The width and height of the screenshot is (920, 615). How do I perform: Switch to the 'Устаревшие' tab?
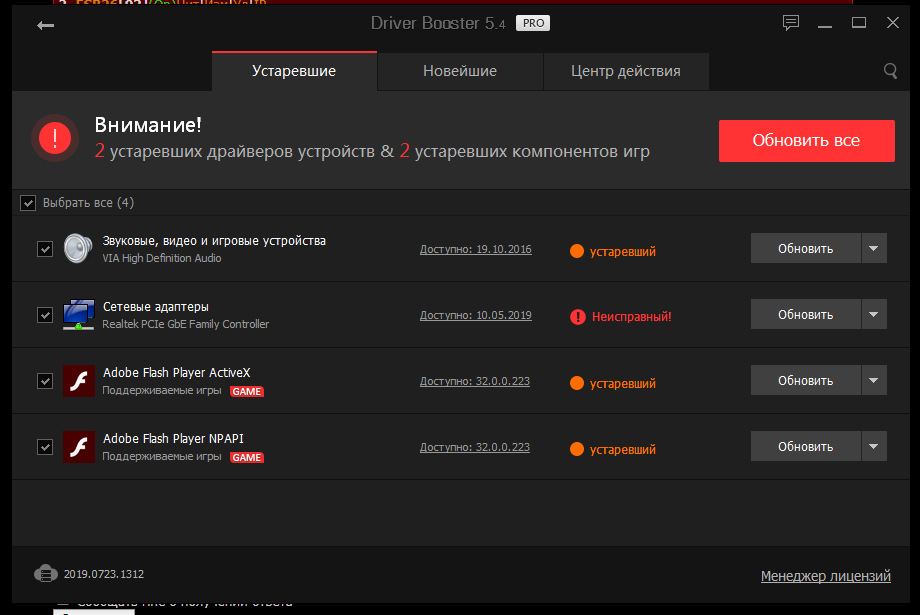click(294, 71)
